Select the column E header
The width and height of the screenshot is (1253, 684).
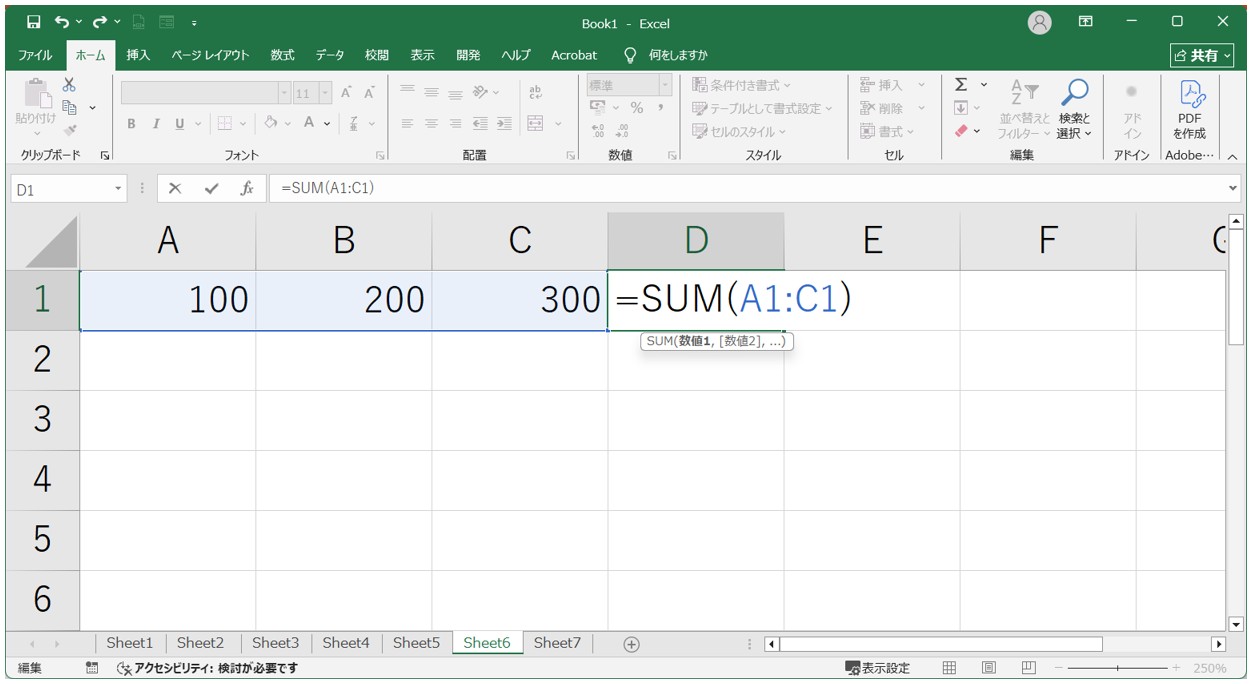872,241
